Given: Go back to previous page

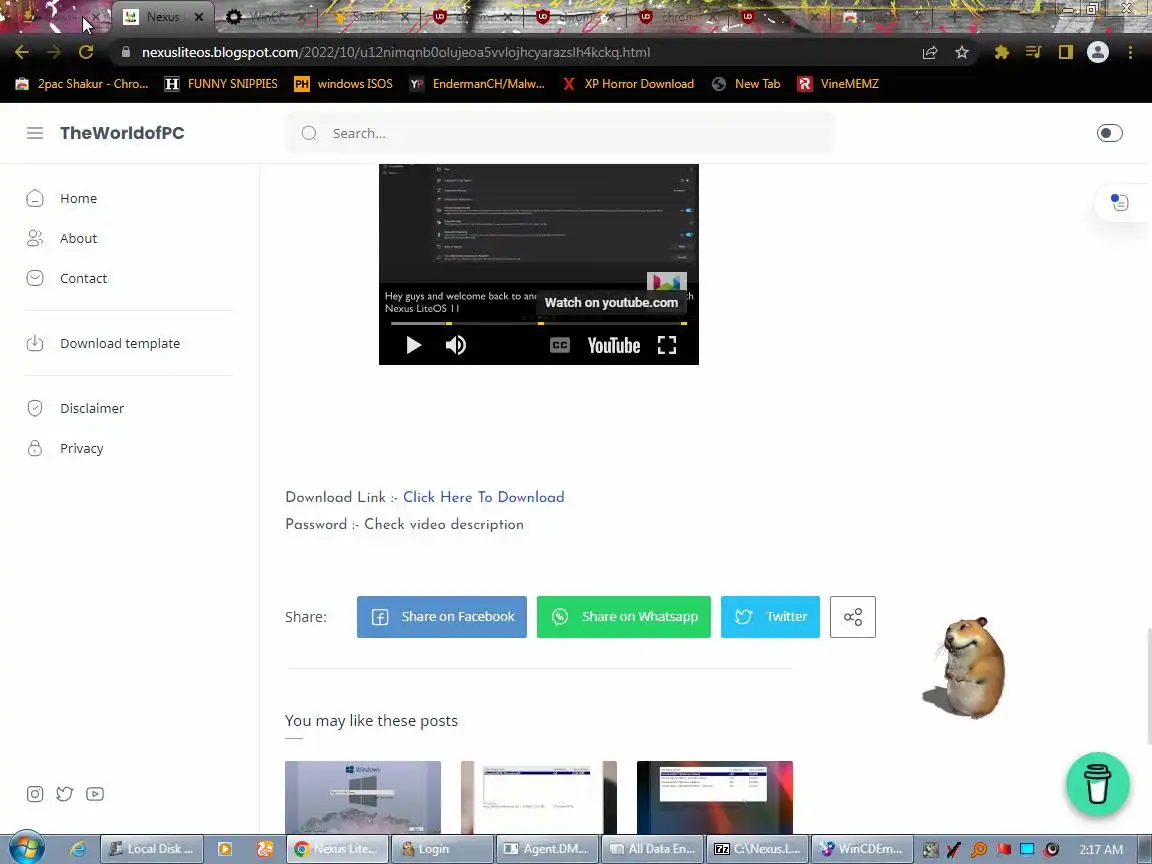Looking at the screenshot, I should tap(22, 52).
